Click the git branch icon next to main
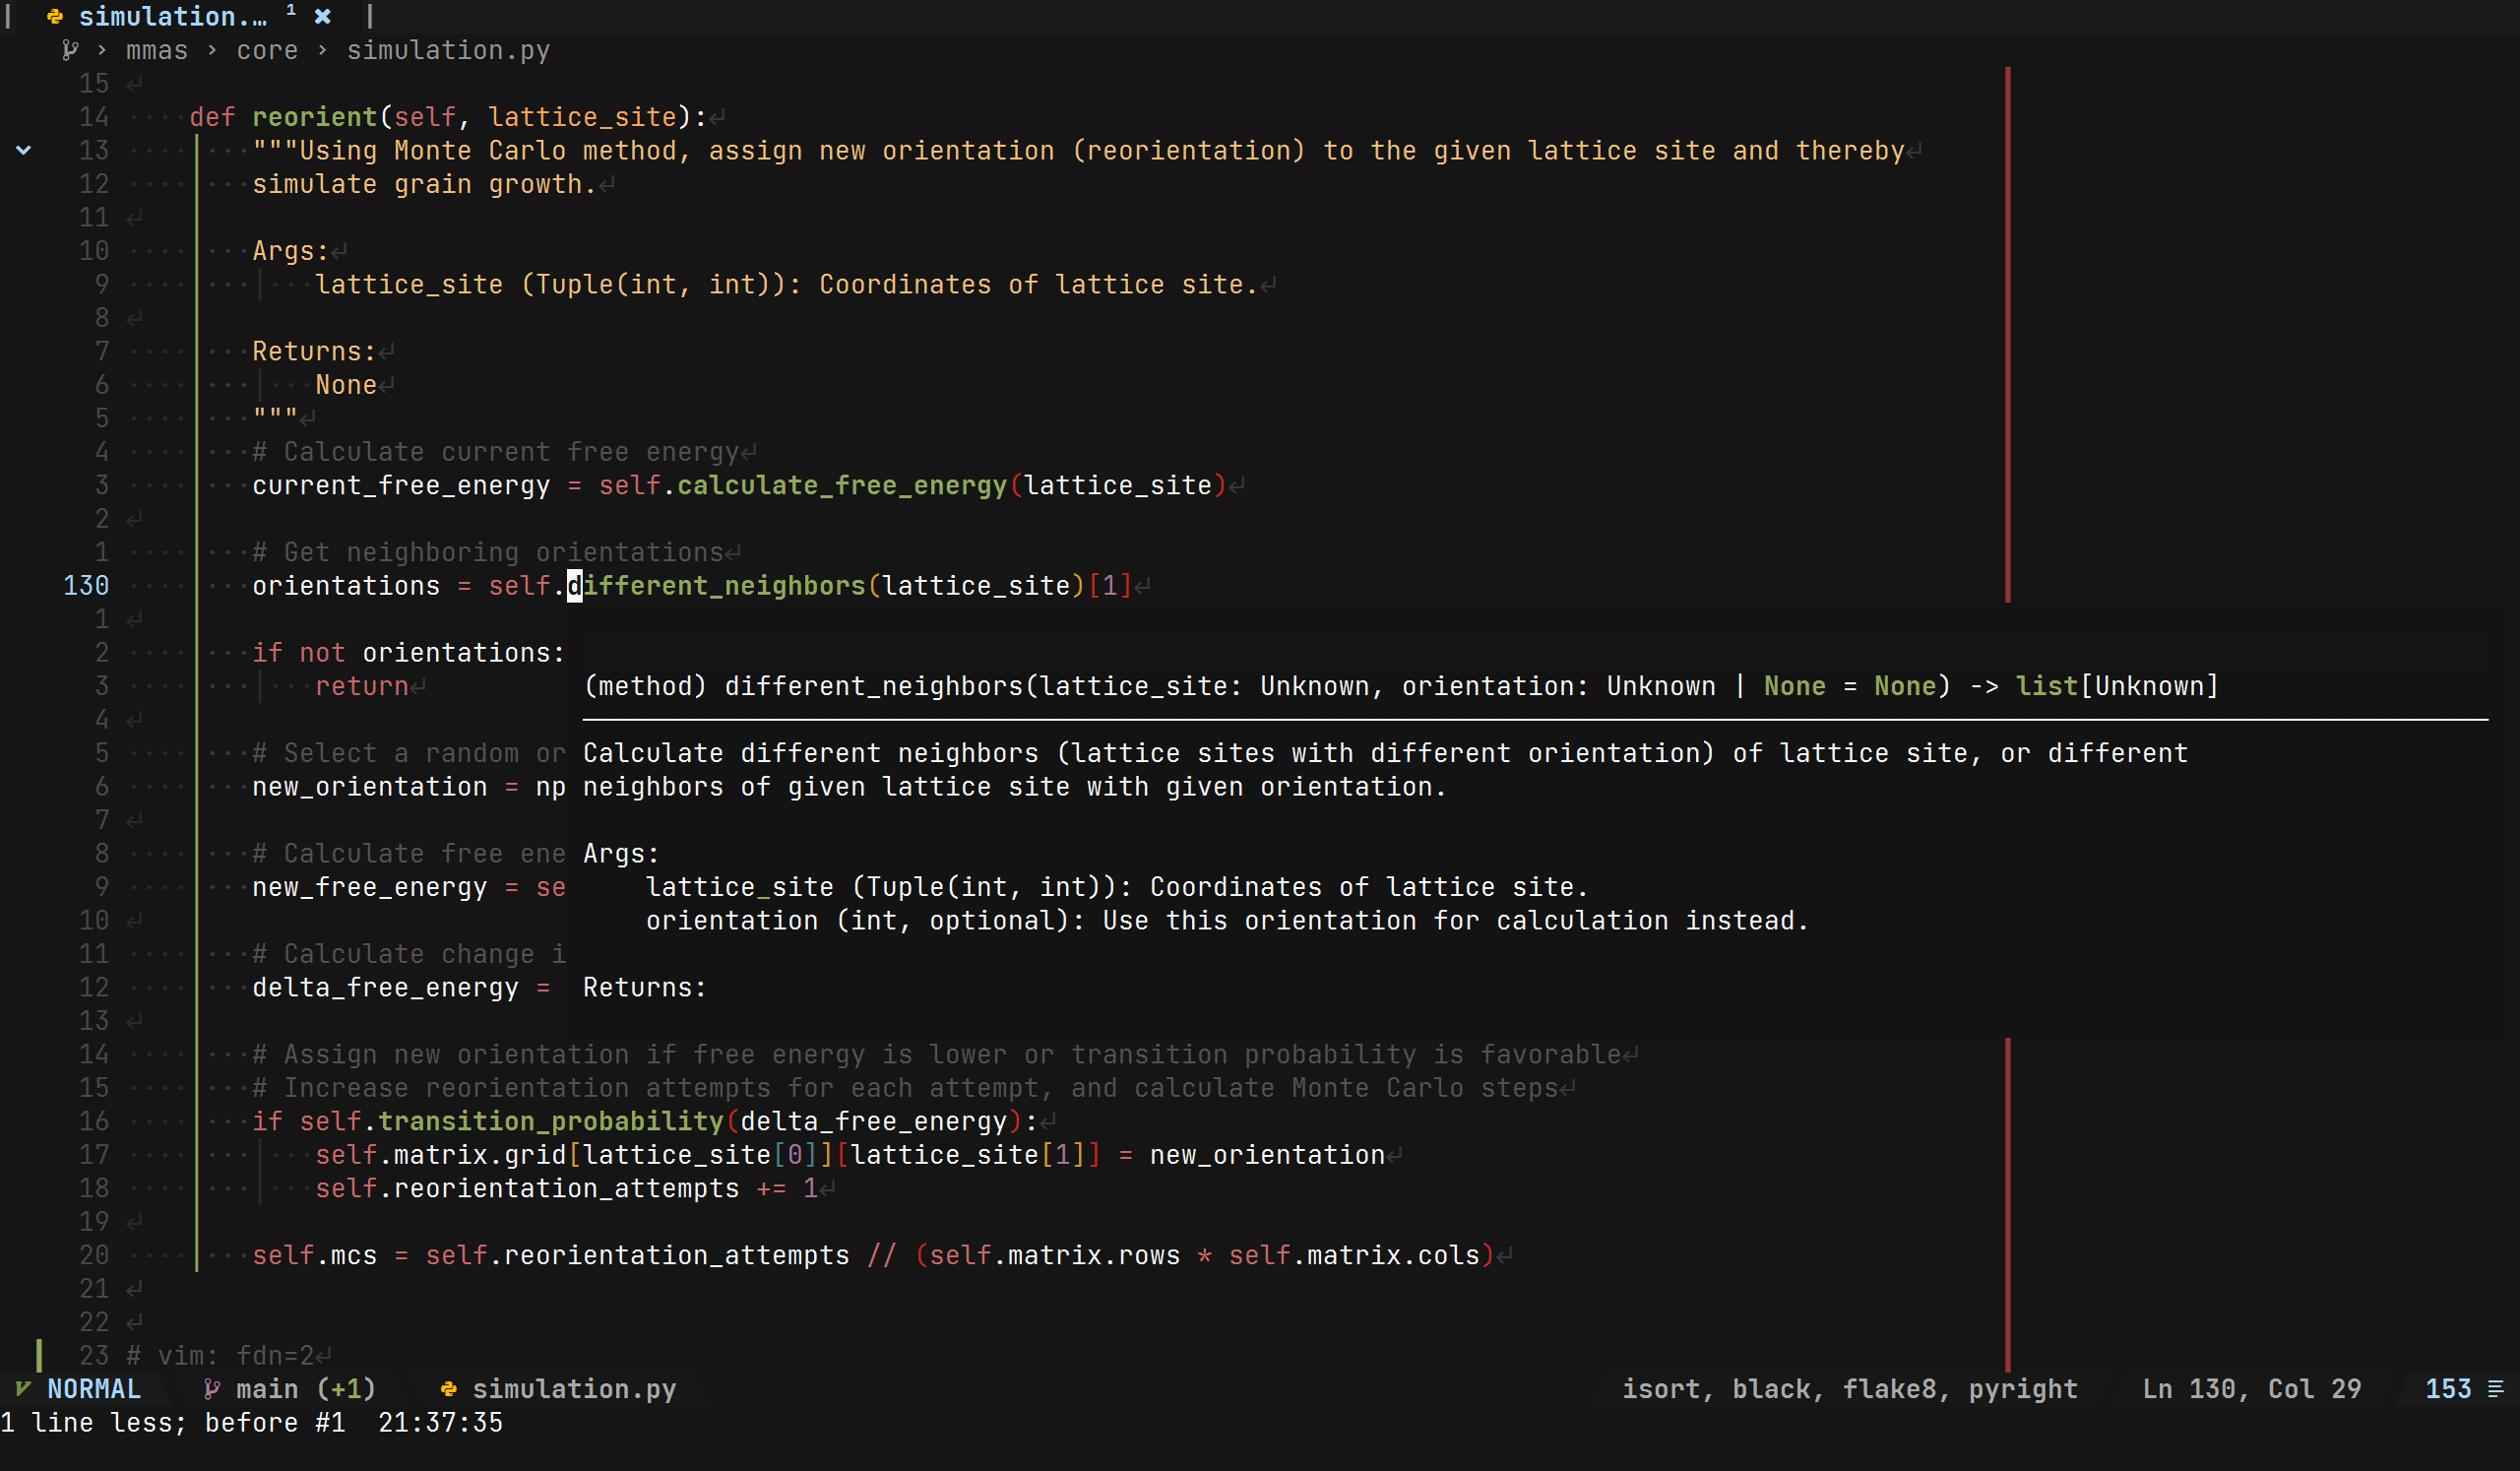Screen dimensions: 2520x1471 pos(211,1388)
